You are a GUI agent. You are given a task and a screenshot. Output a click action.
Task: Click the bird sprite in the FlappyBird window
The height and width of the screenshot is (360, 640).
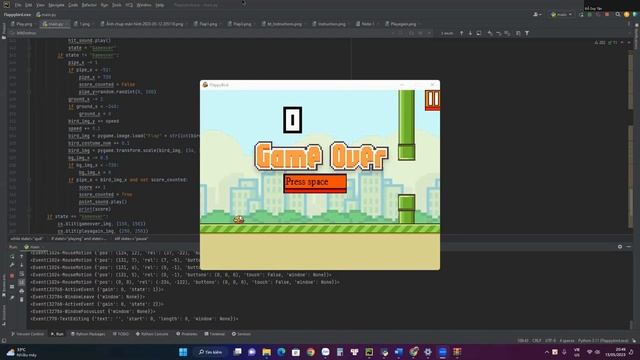[238, 220]
